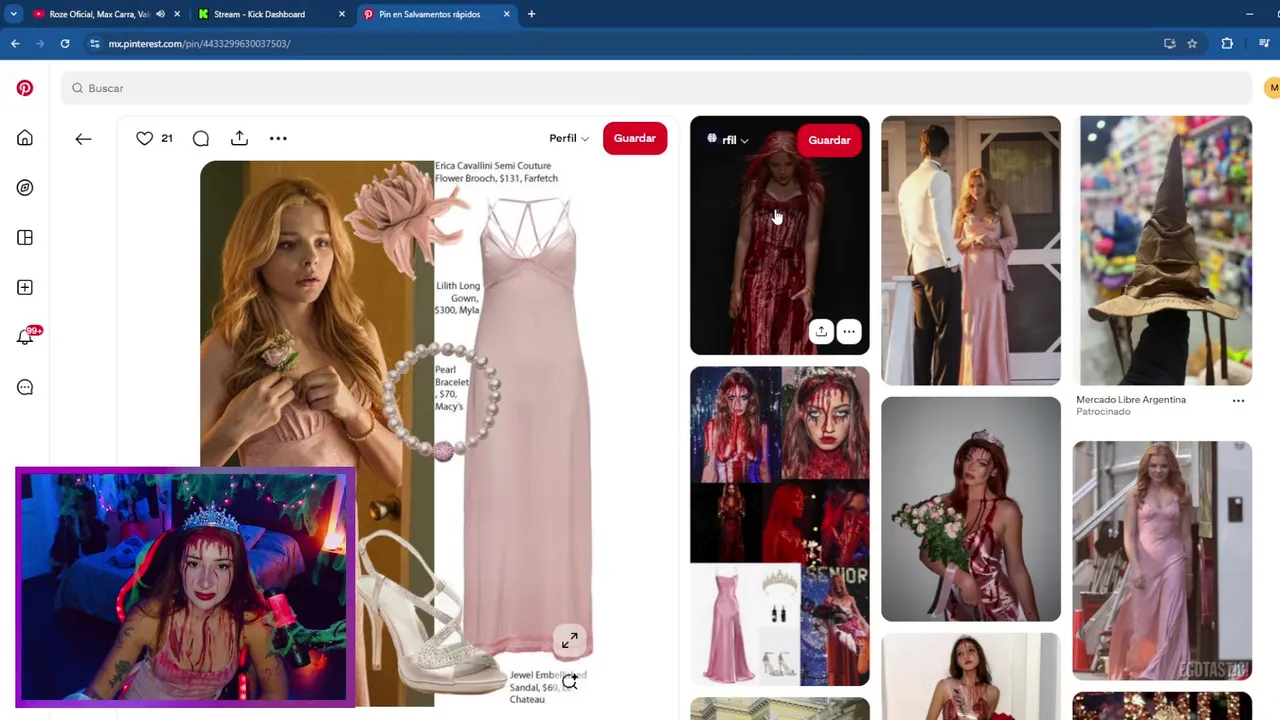Image resolution: width=1280 pixels, height=720 pixels.
Task: Expand main pin image to fullscreen
Action: [569, 641]
